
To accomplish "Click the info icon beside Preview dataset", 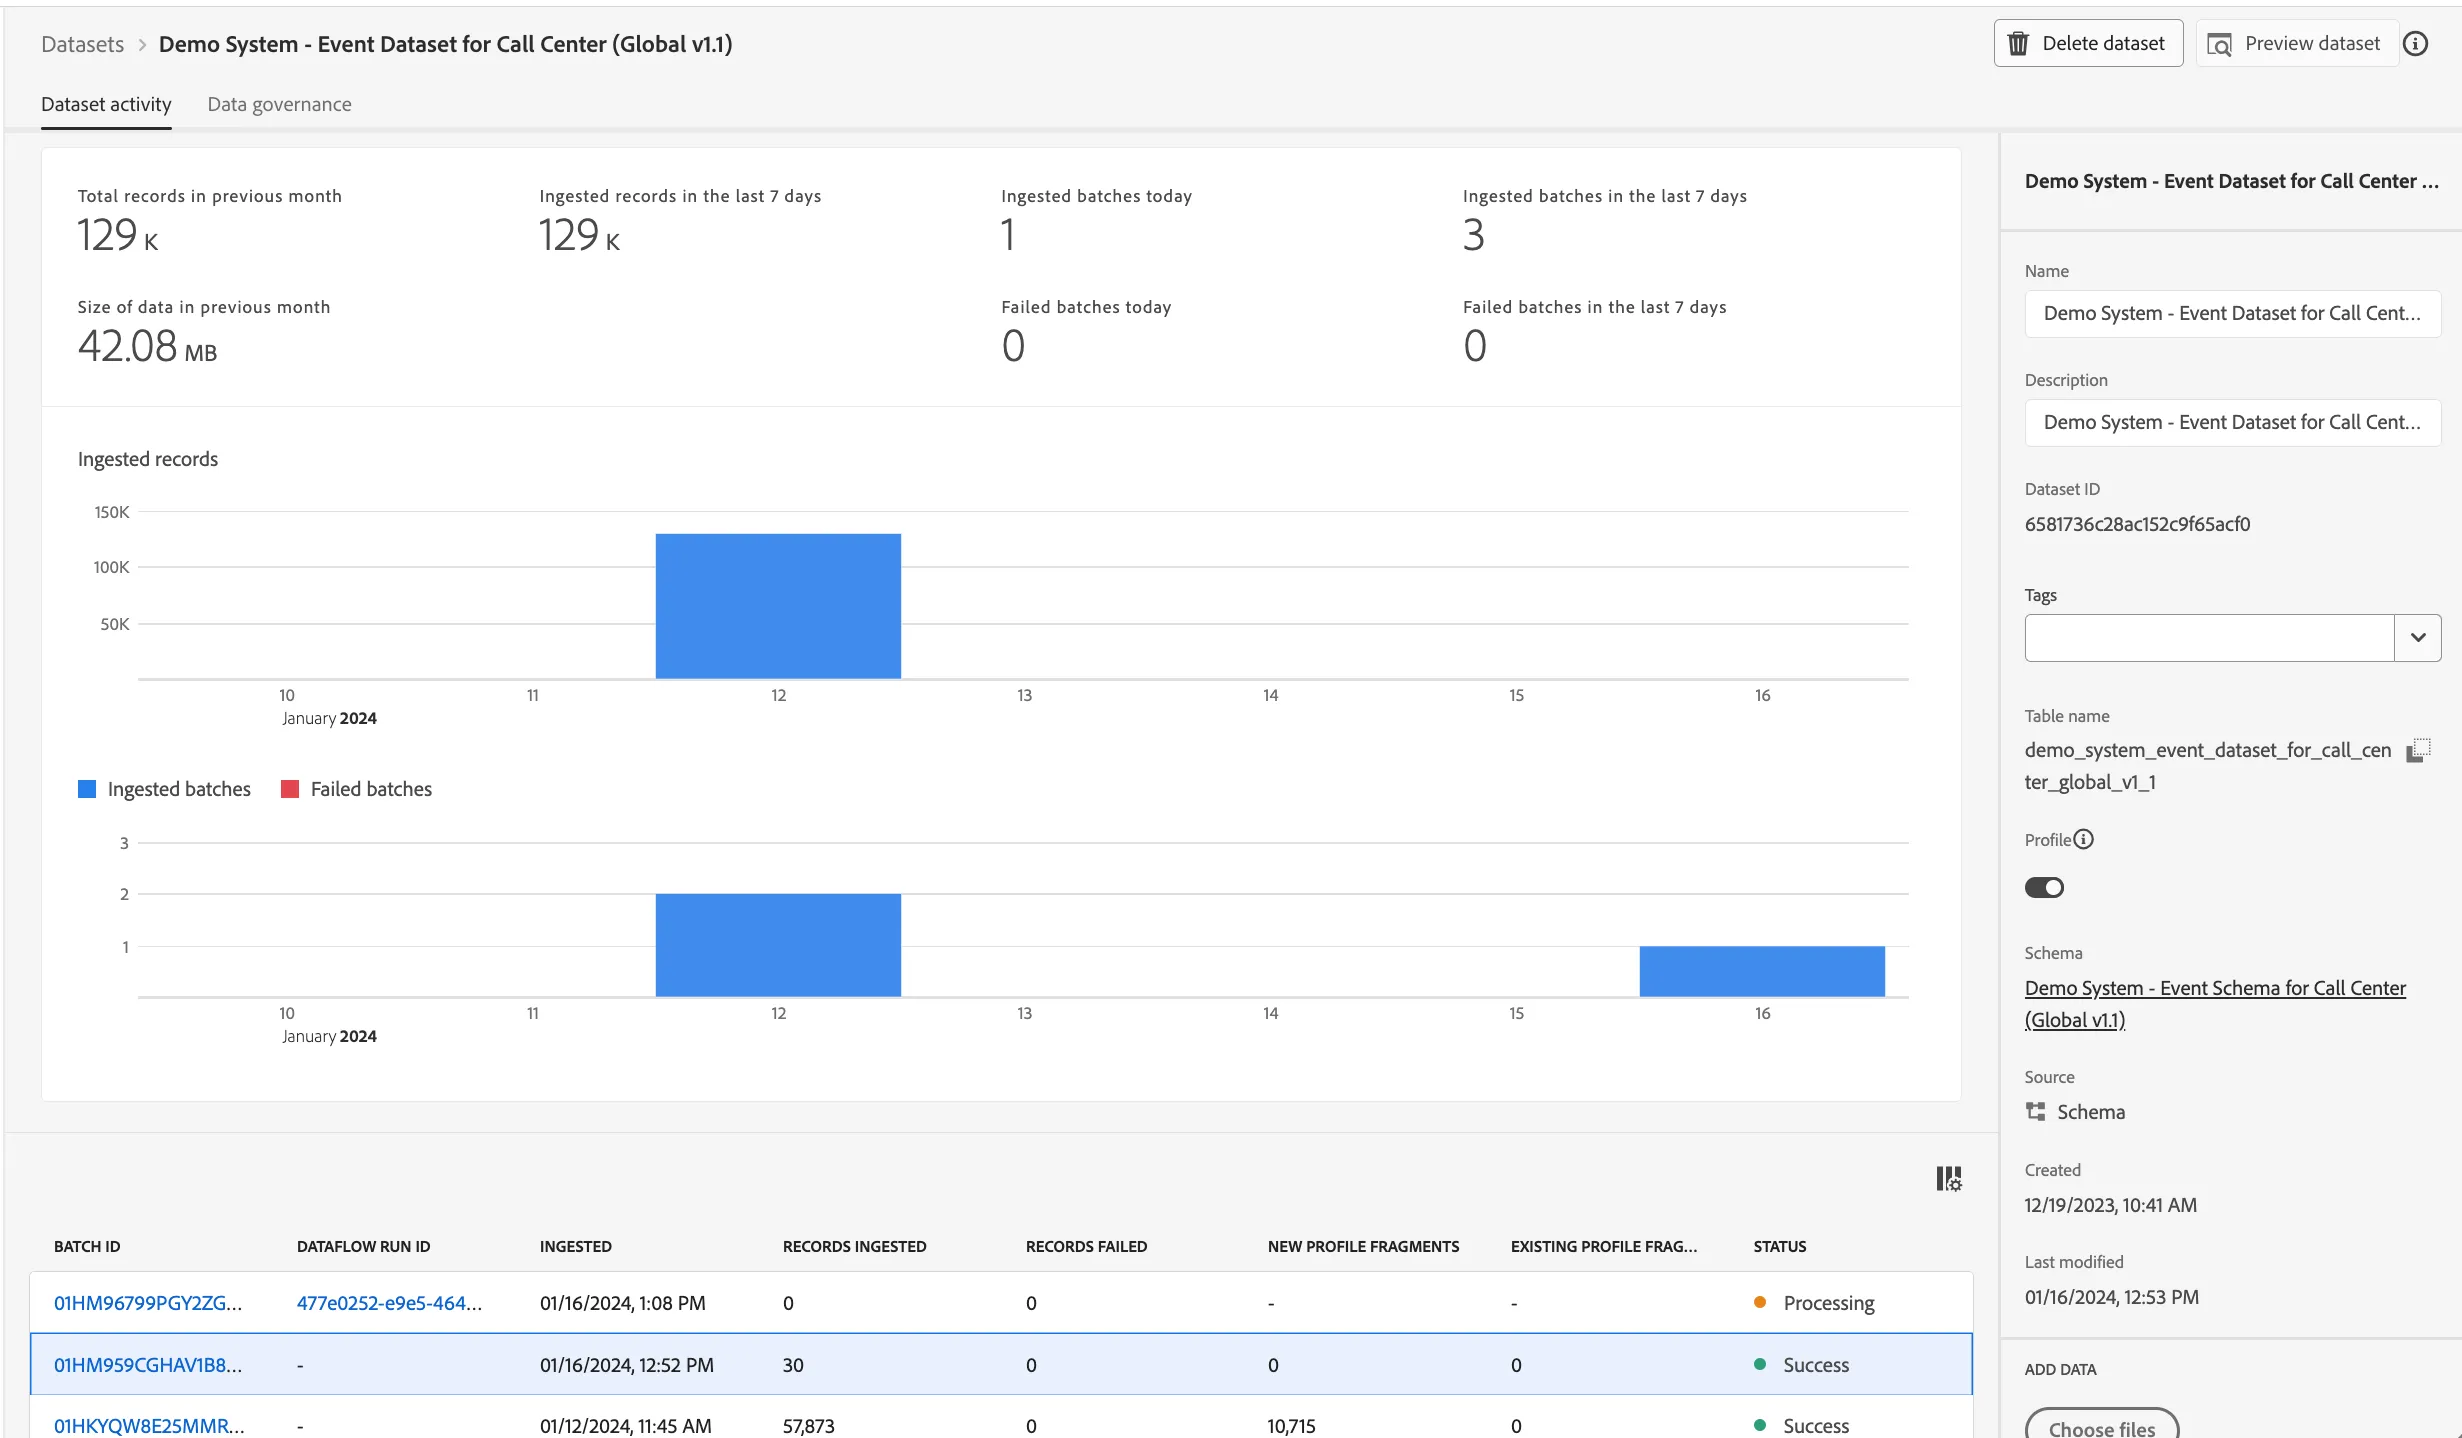I will [x=2415, y=43].
